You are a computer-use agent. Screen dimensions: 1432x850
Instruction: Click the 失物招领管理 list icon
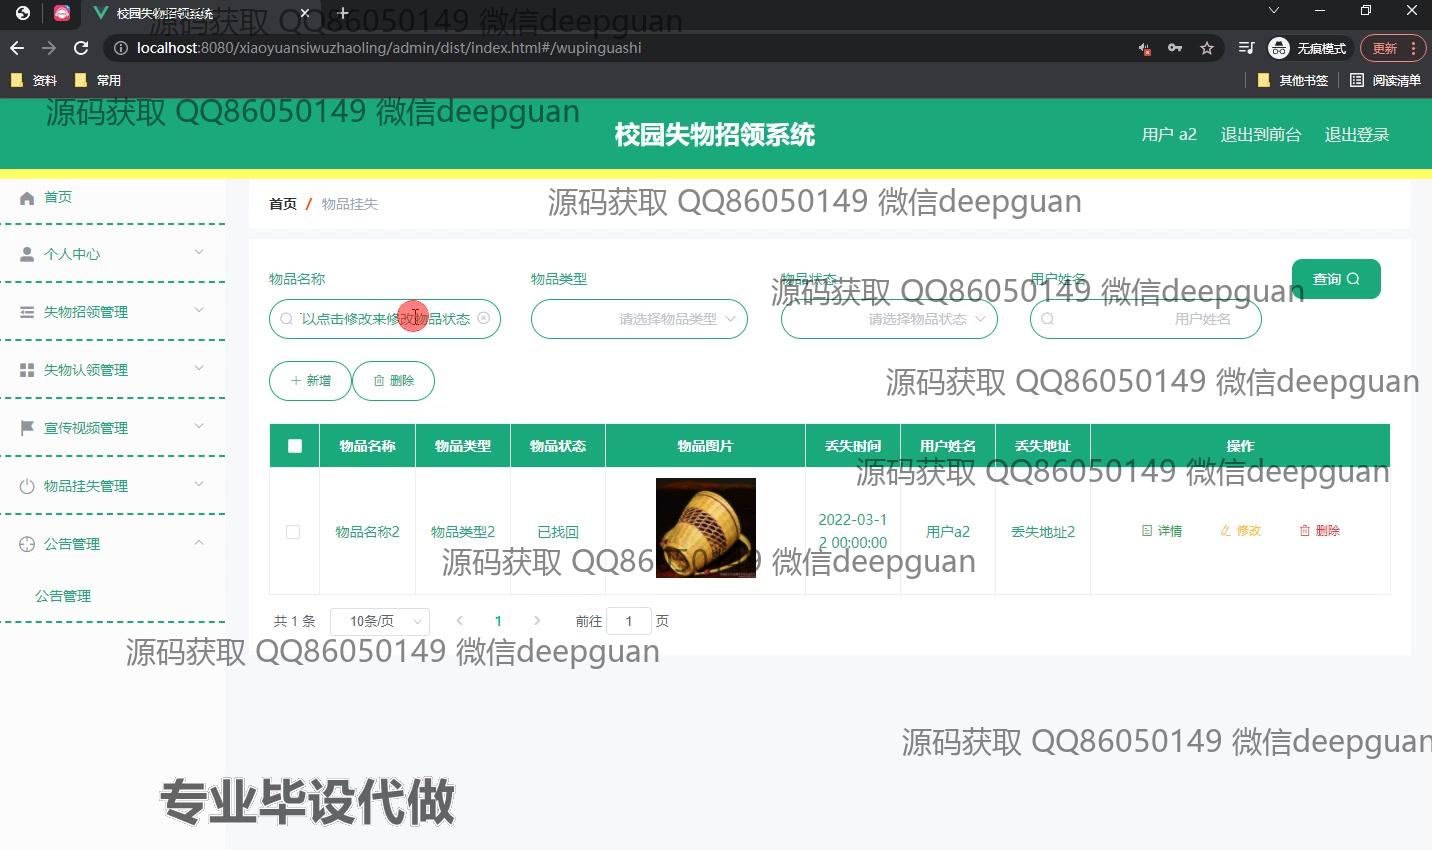coord(25,311)
